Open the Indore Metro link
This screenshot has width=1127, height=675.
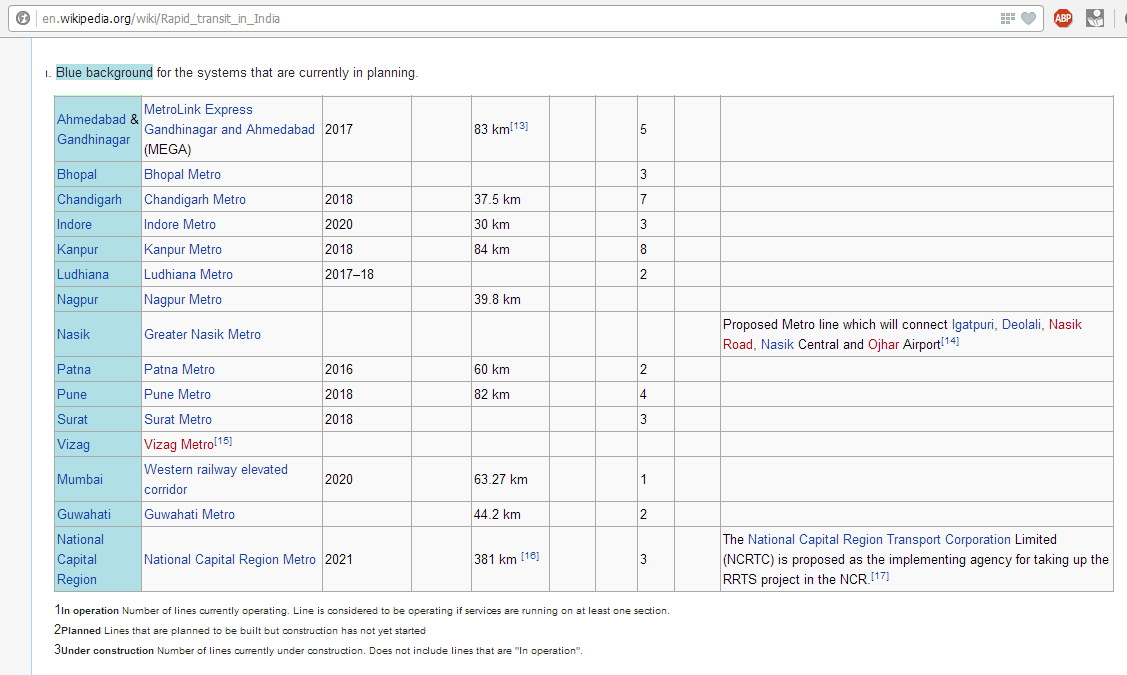180,224
